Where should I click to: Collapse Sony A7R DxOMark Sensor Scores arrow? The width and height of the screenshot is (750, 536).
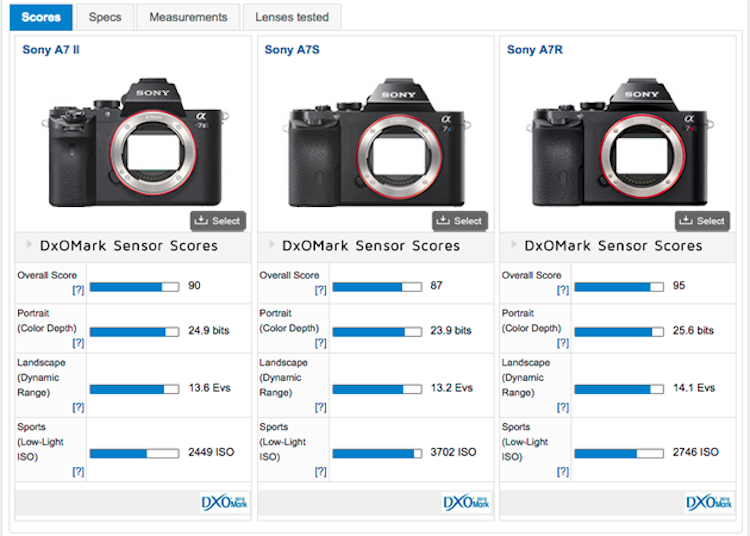point(512,246)
